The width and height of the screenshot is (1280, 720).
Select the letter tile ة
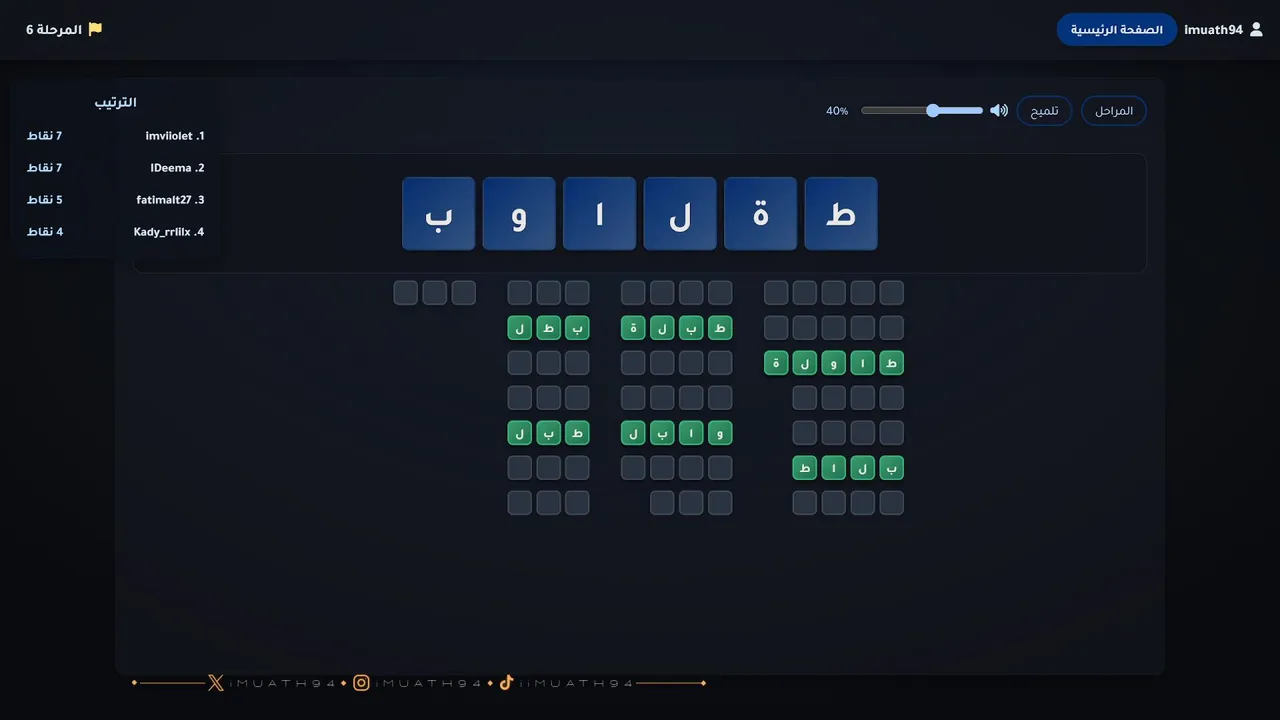pos(760,214)
